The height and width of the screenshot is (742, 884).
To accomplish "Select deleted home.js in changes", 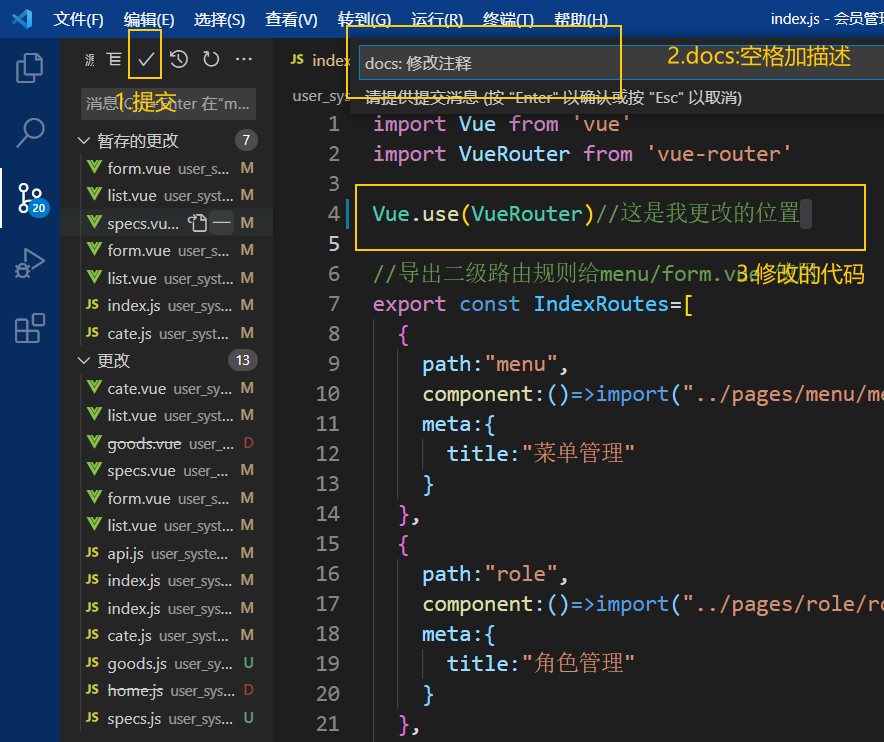I will click(x=167, y=690).
